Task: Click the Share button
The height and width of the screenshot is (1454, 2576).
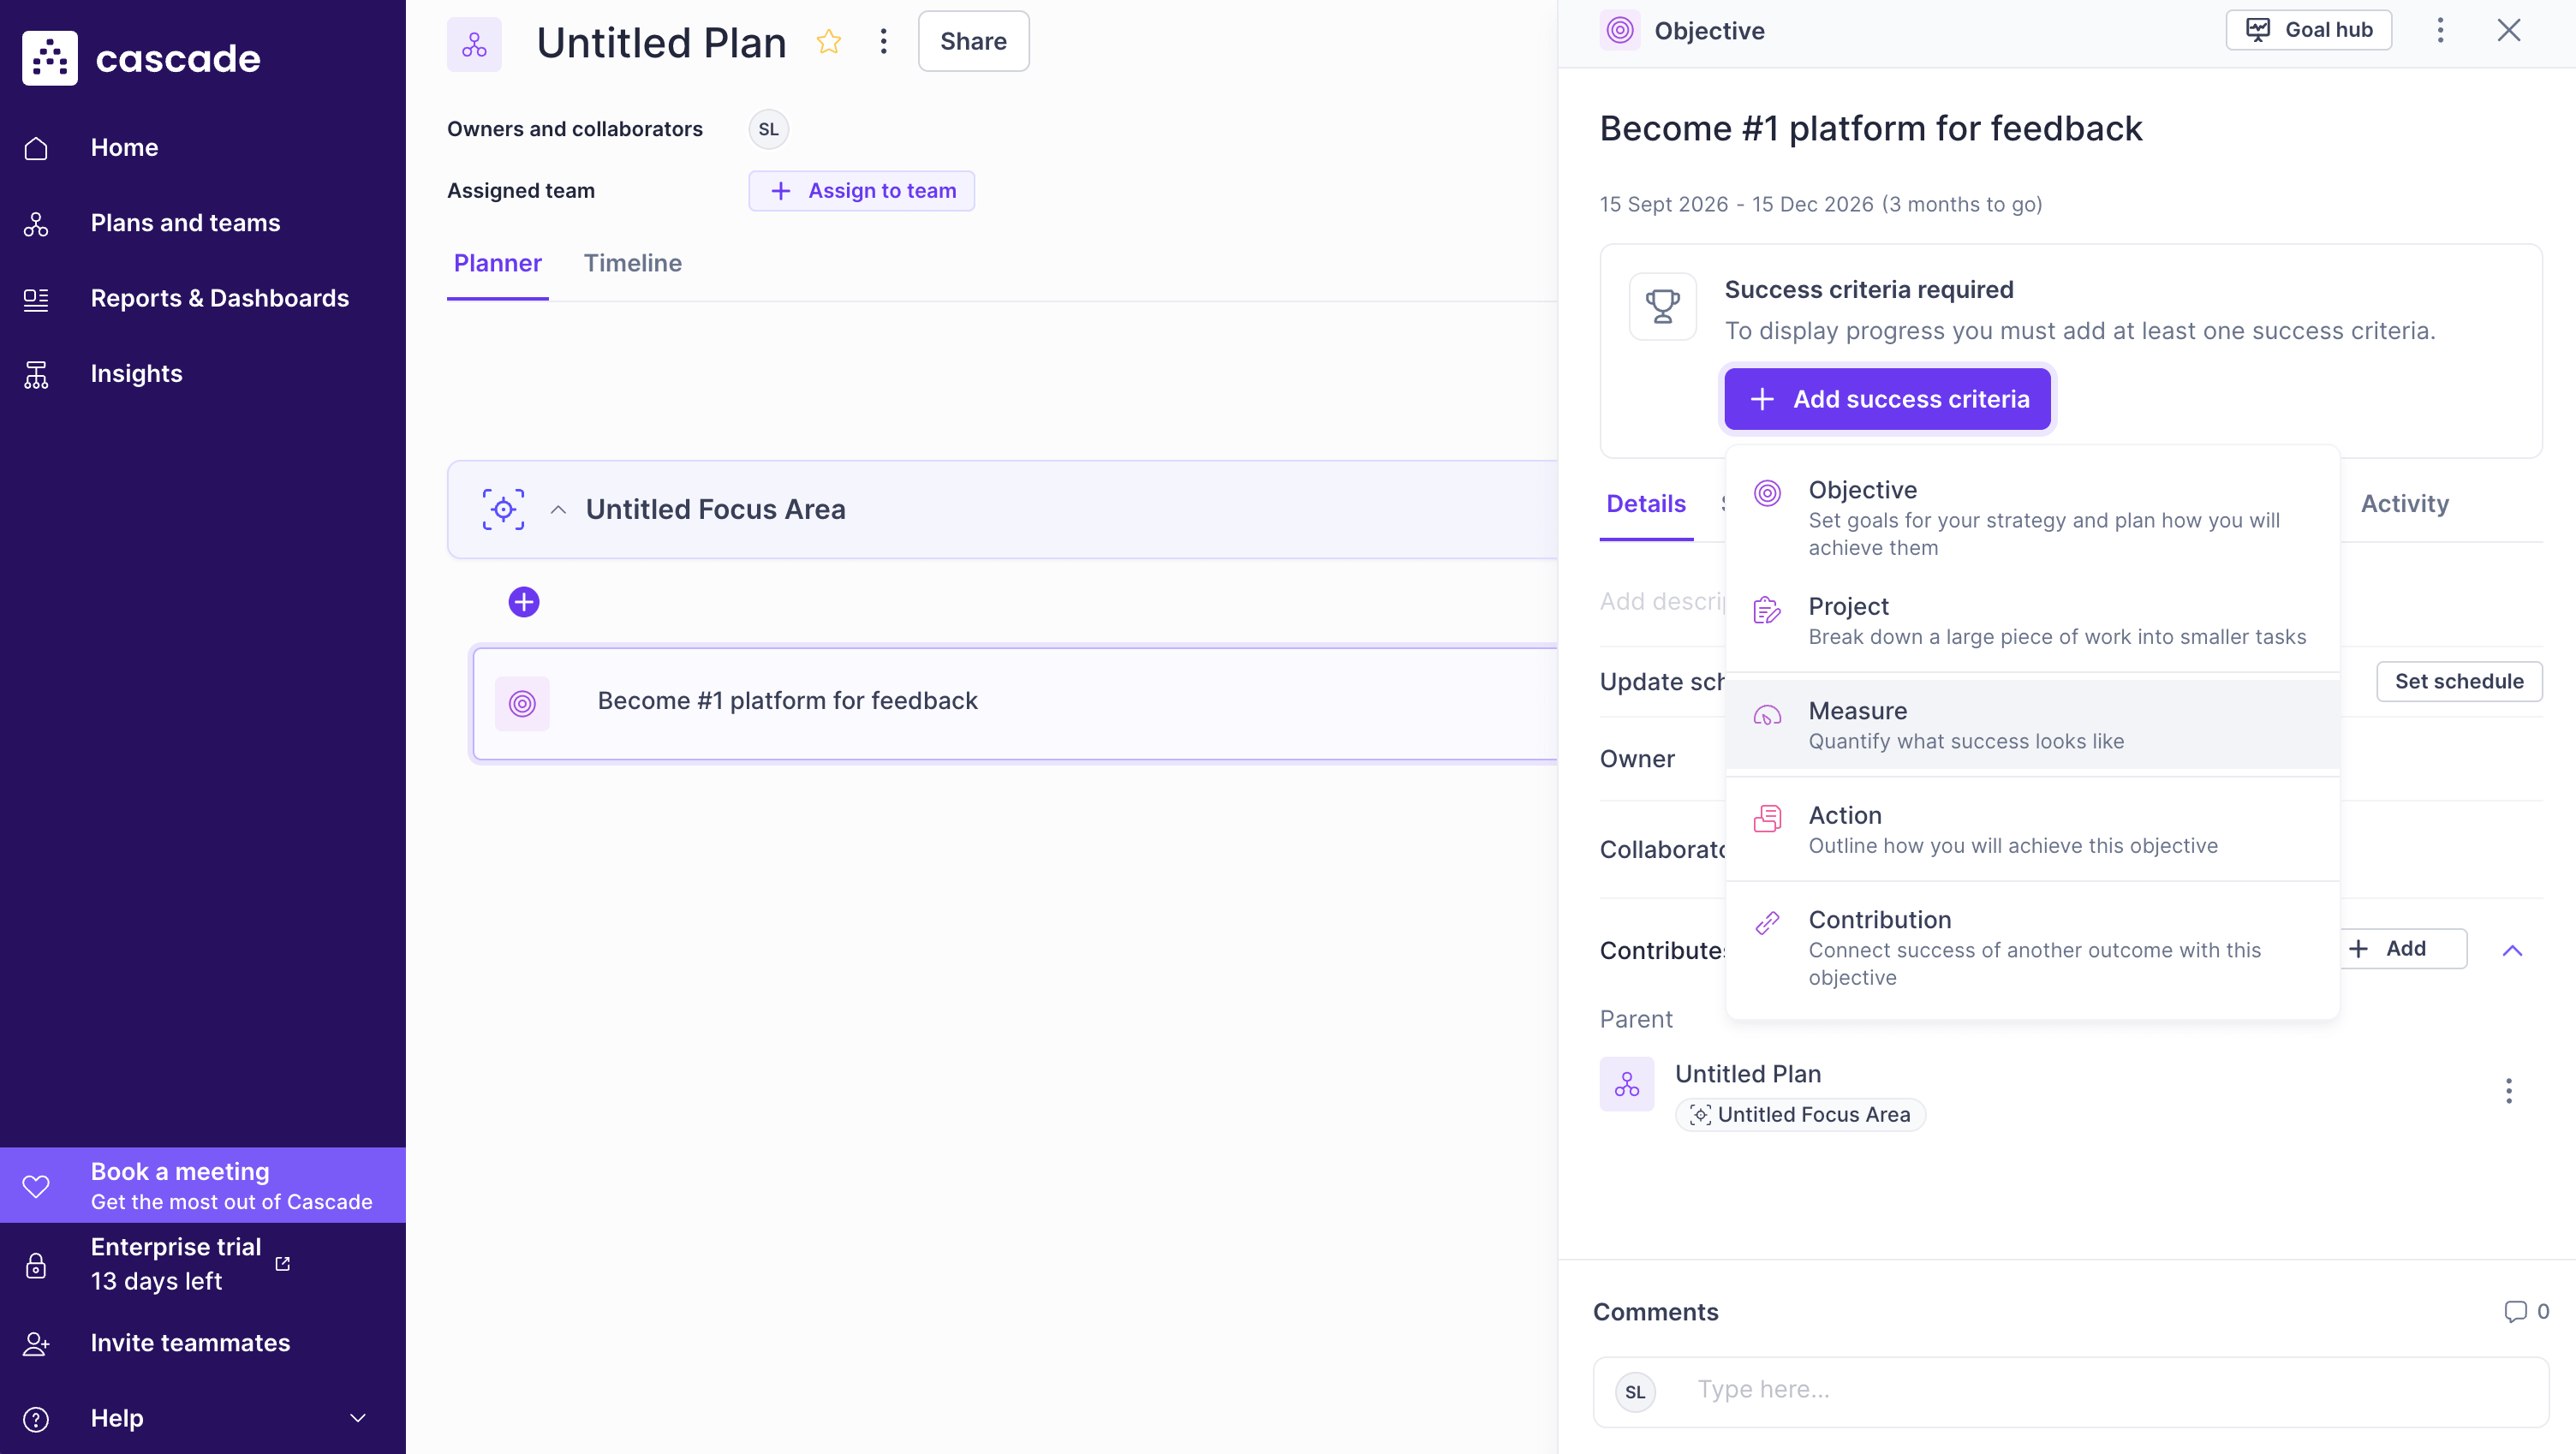Action: (973, 41)
